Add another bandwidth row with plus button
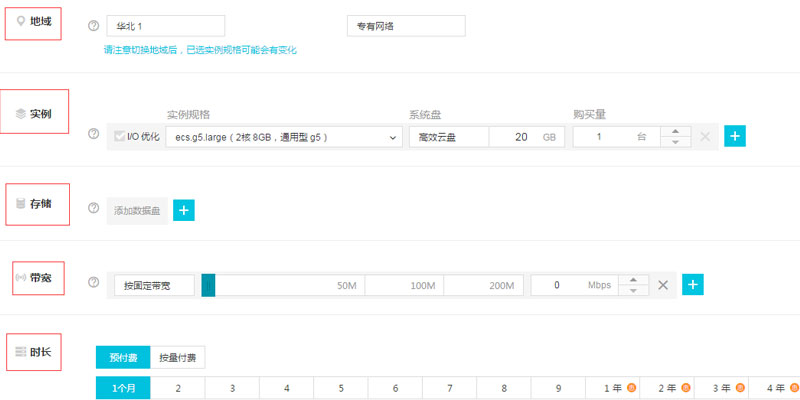The height and width of the screenshot is (400, 800). pos(693,285)
